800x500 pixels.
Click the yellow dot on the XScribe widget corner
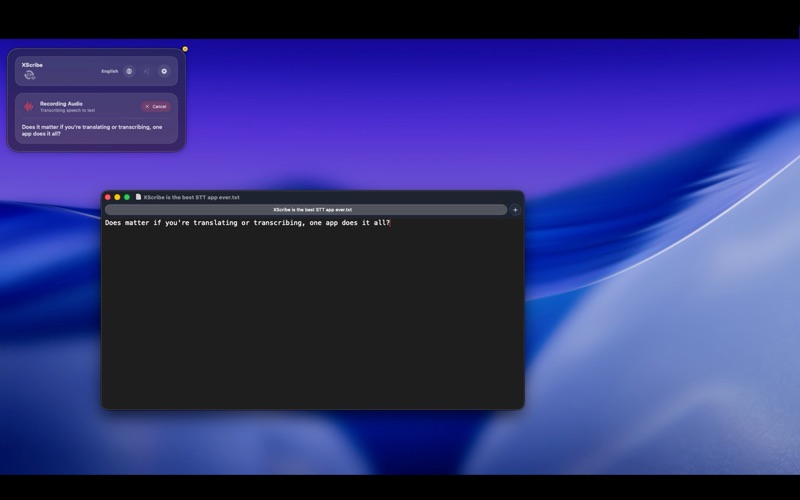pyautogui.click(x=185, y=49)
